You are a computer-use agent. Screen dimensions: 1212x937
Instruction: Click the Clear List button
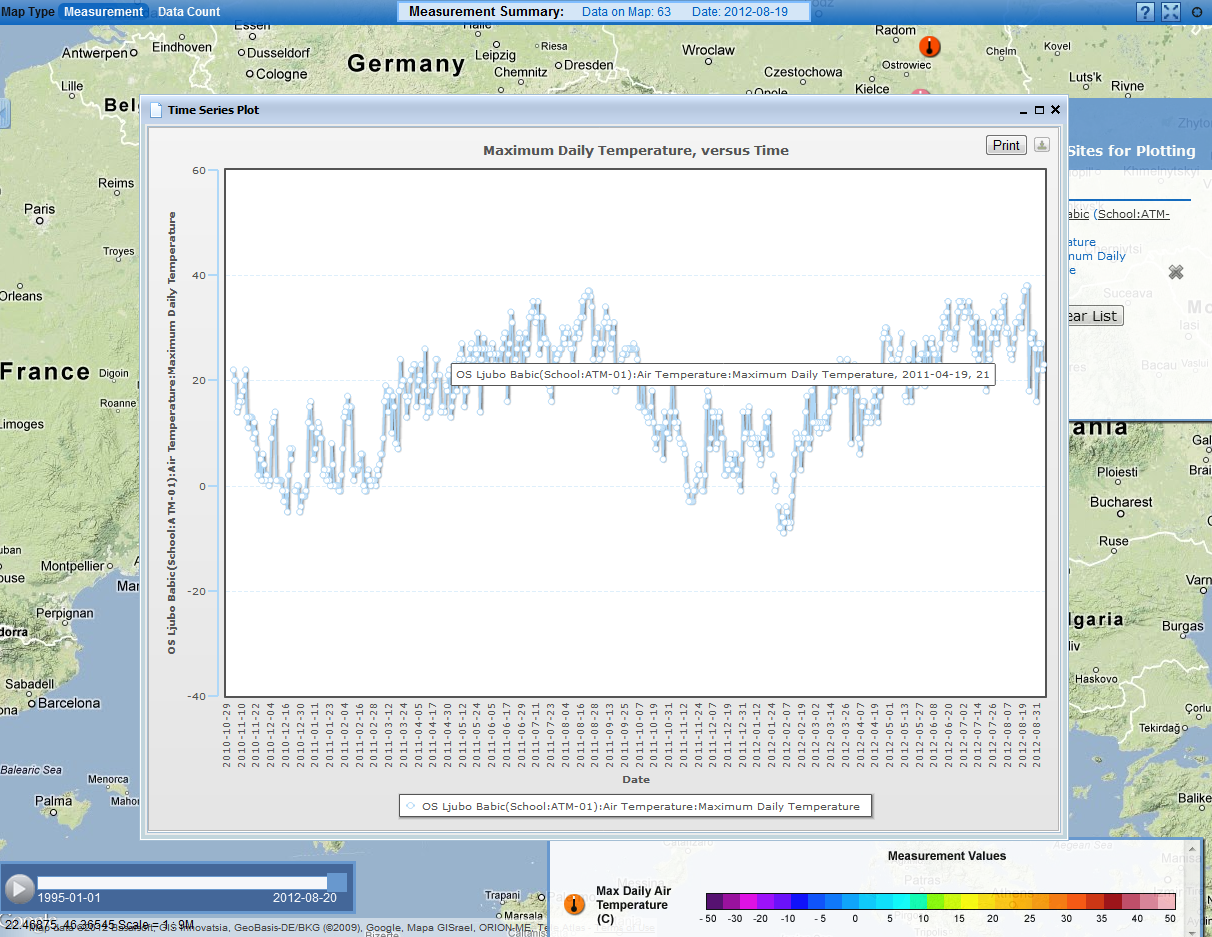(x=1094, y=316)
